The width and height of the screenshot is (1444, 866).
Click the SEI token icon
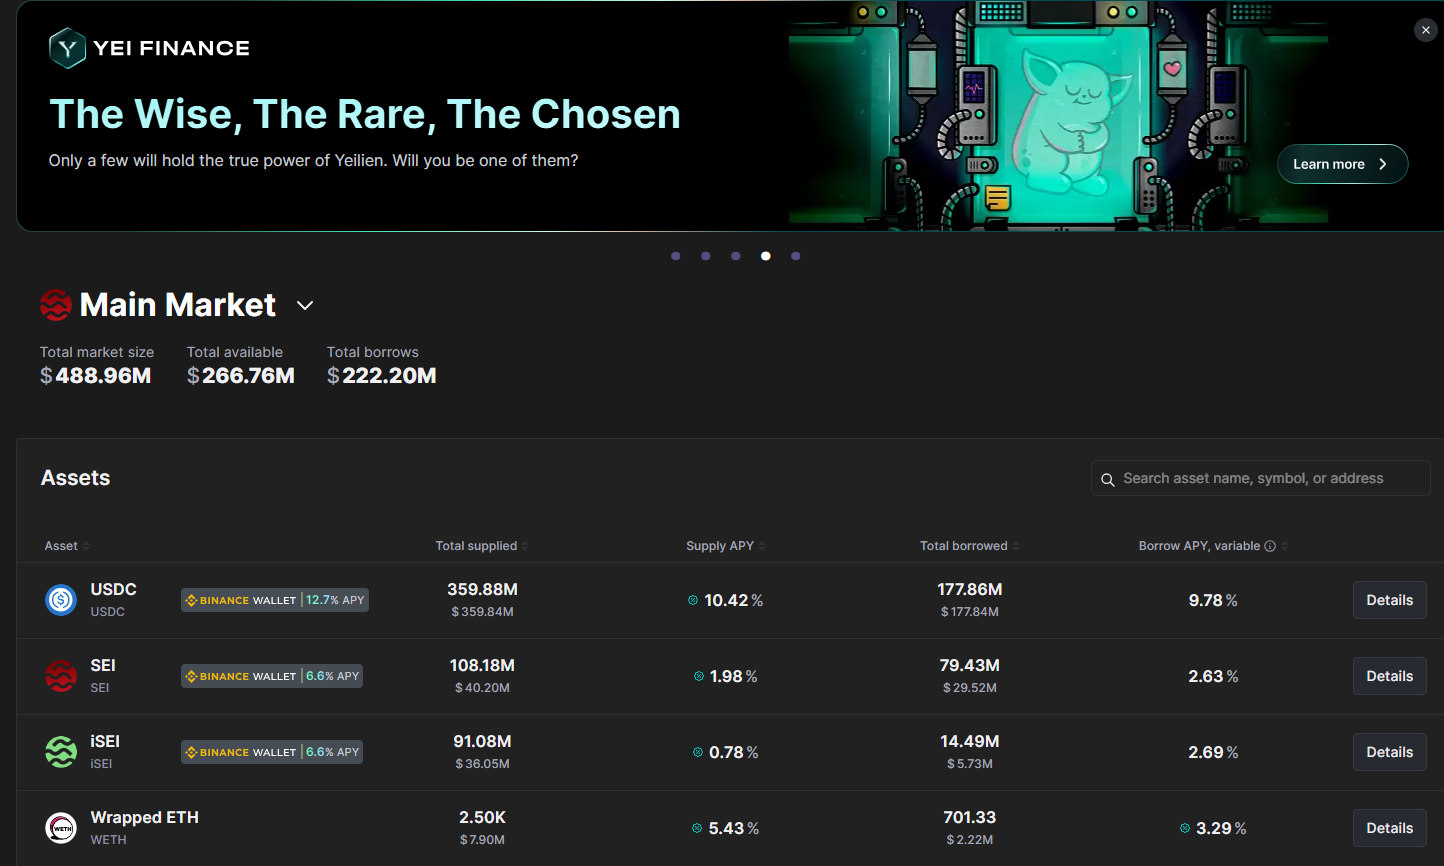point(61,676)
